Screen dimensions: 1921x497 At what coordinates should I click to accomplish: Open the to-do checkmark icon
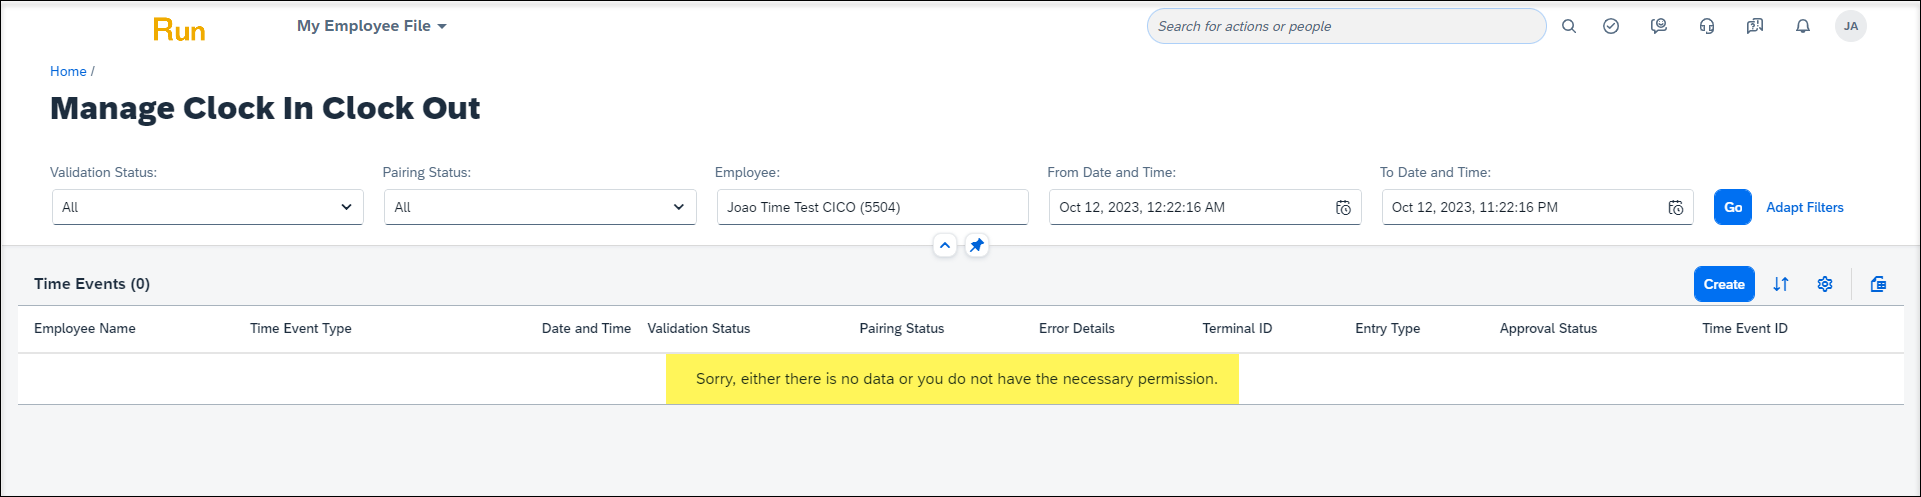(x=1611, y=27)
